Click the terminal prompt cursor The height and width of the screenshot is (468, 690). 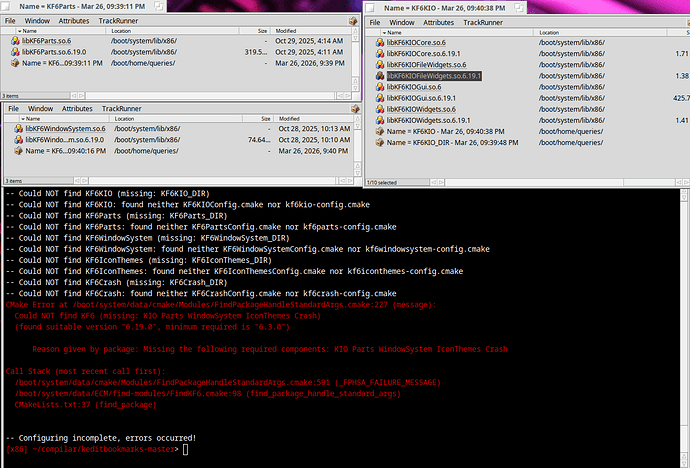pos(185,449)
